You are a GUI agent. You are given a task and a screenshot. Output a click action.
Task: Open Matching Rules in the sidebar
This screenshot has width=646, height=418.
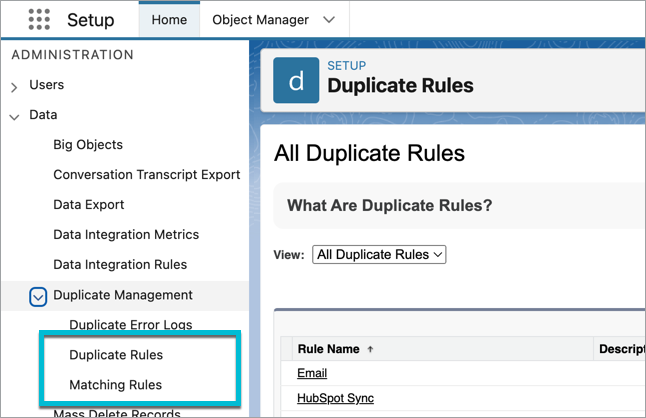click(x=115, y=385)
